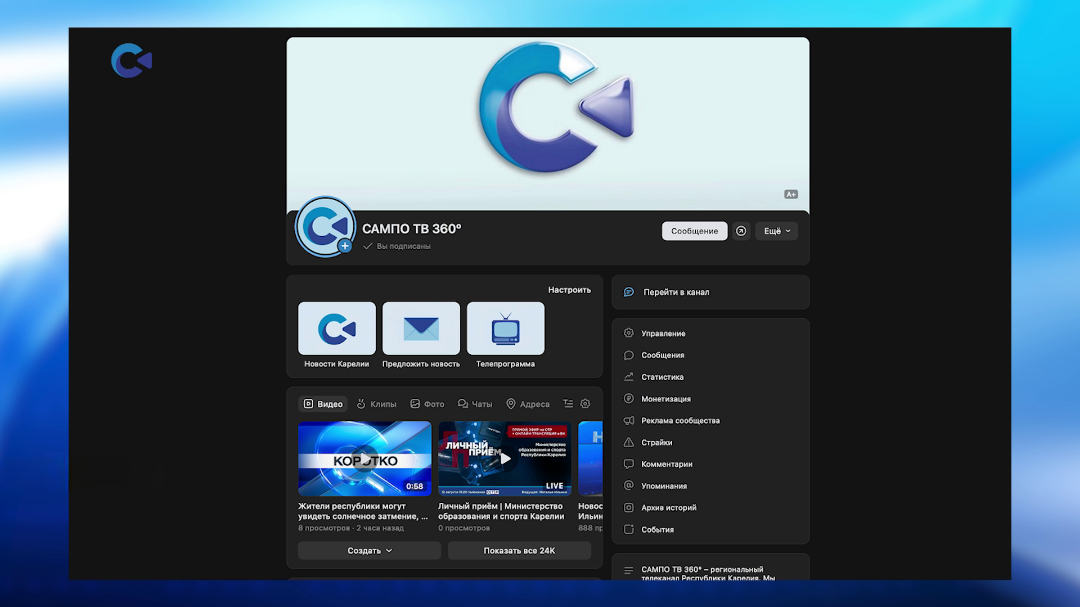Open the Предложить новость envelope tile
1080x607 pixels.
[x=421, y=336]
